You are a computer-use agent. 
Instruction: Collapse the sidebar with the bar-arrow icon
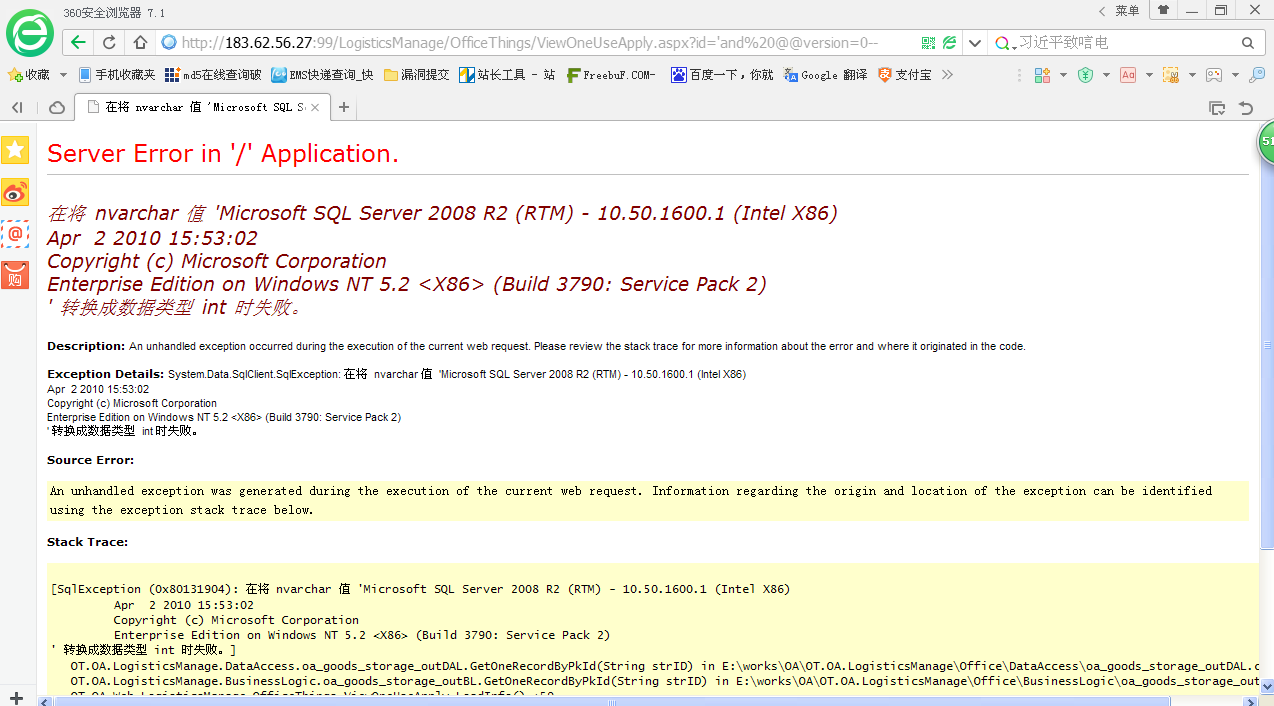click(x=17, y=107)
